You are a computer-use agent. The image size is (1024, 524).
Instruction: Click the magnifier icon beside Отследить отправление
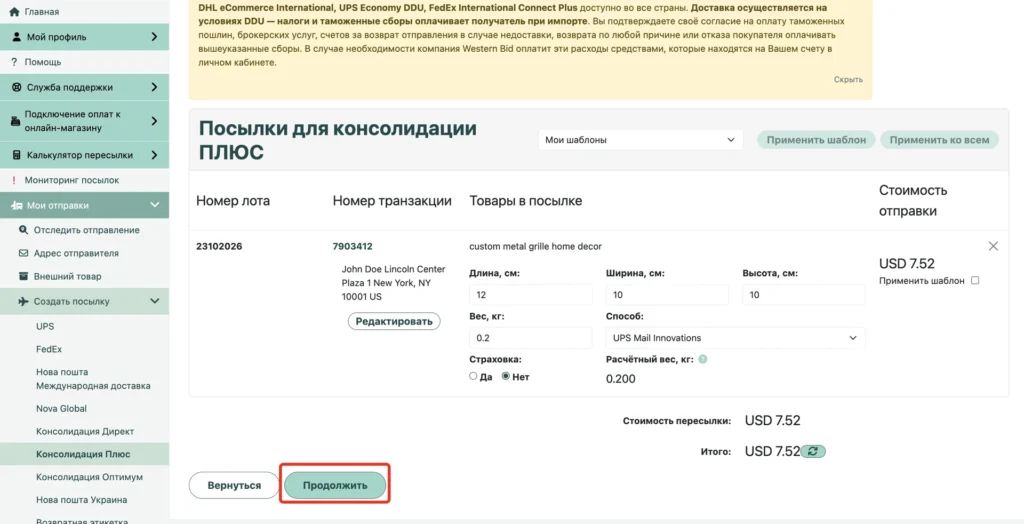[24, 230]
